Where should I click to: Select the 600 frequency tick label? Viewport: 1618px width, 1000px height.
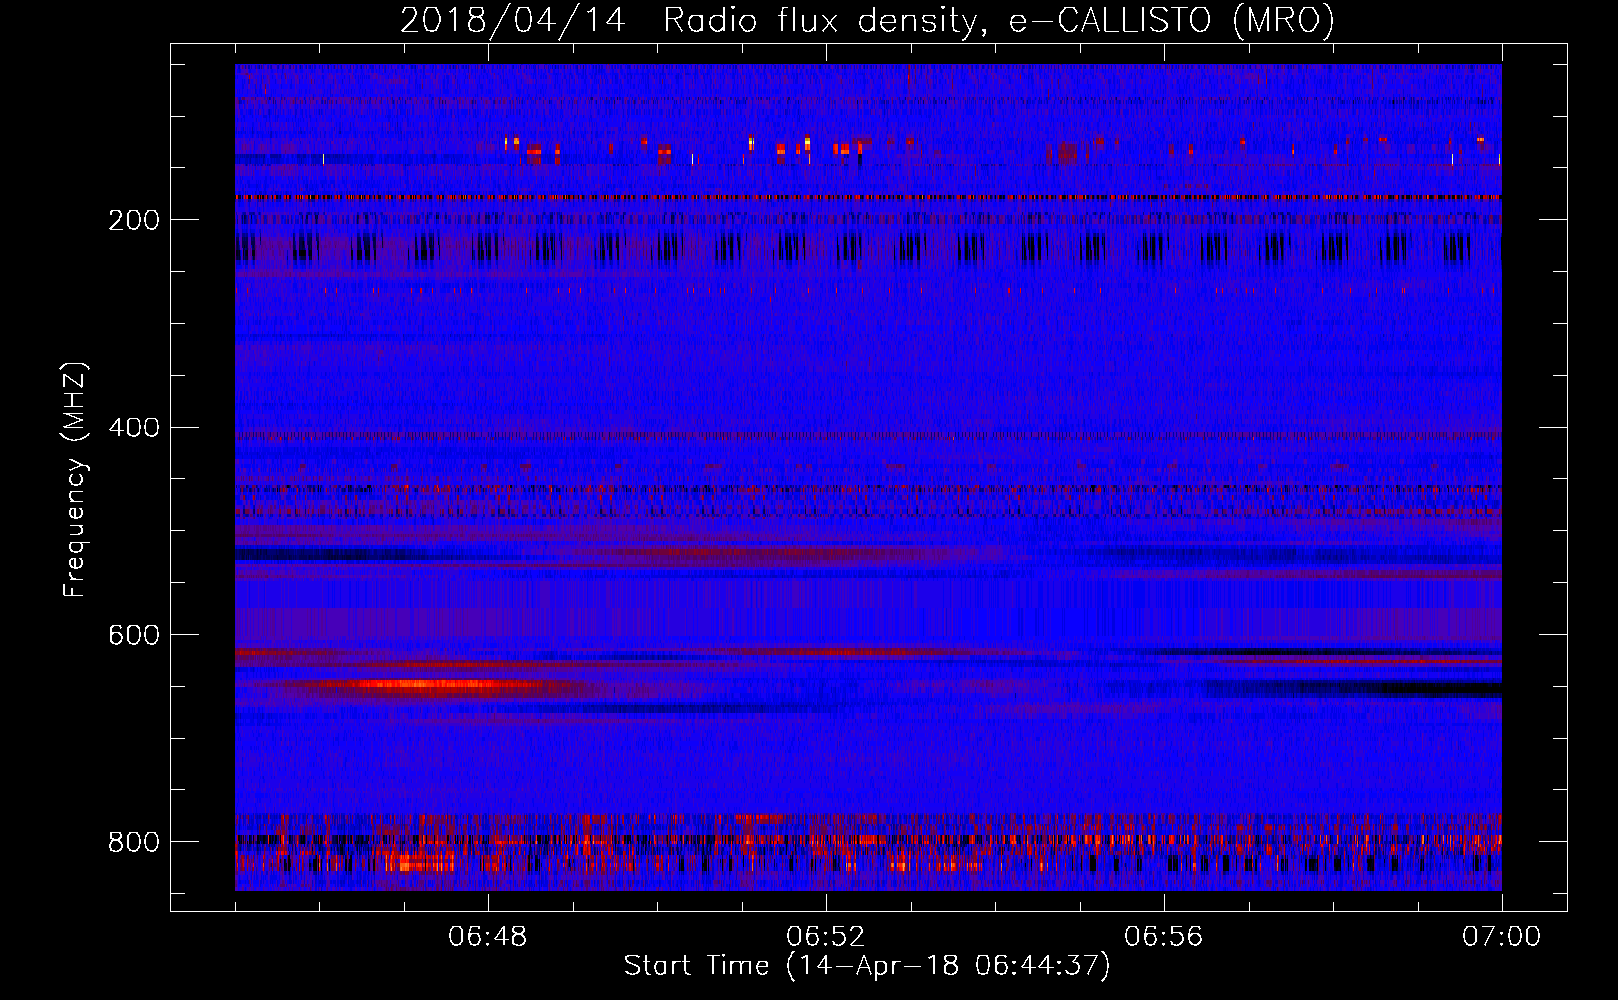coord(134,635)
